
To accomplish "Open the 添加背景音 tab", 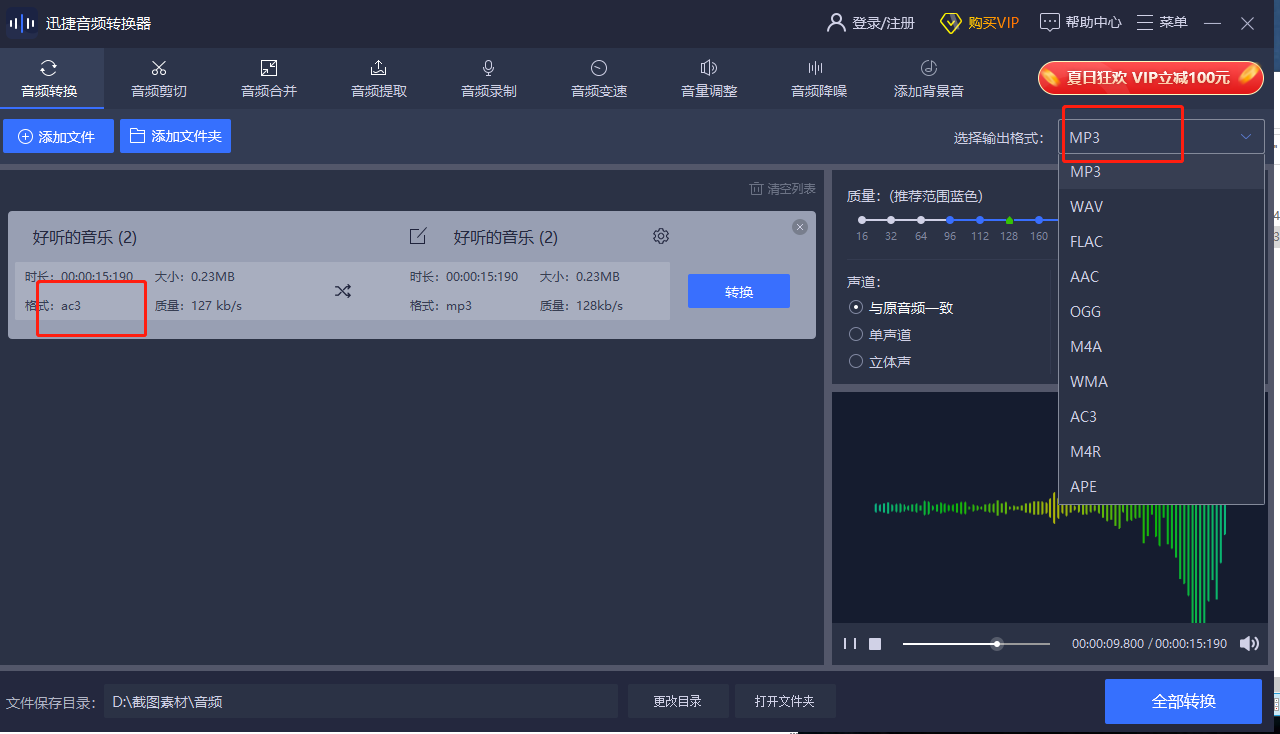I will point(929,79).
